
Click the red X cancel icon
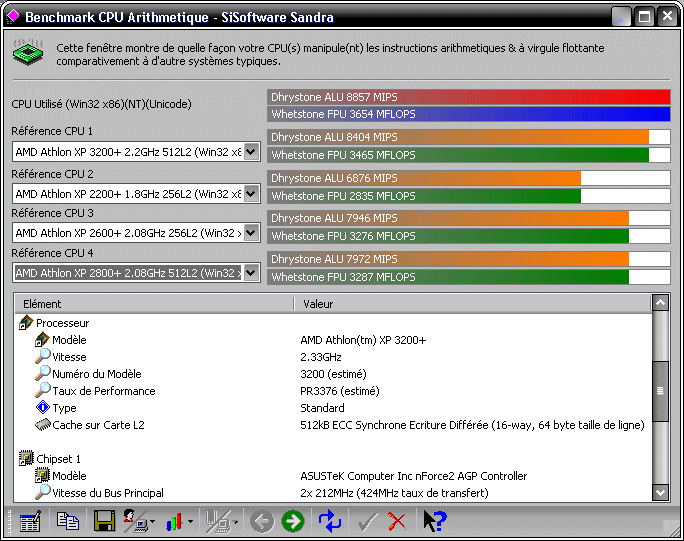(397, 521)
